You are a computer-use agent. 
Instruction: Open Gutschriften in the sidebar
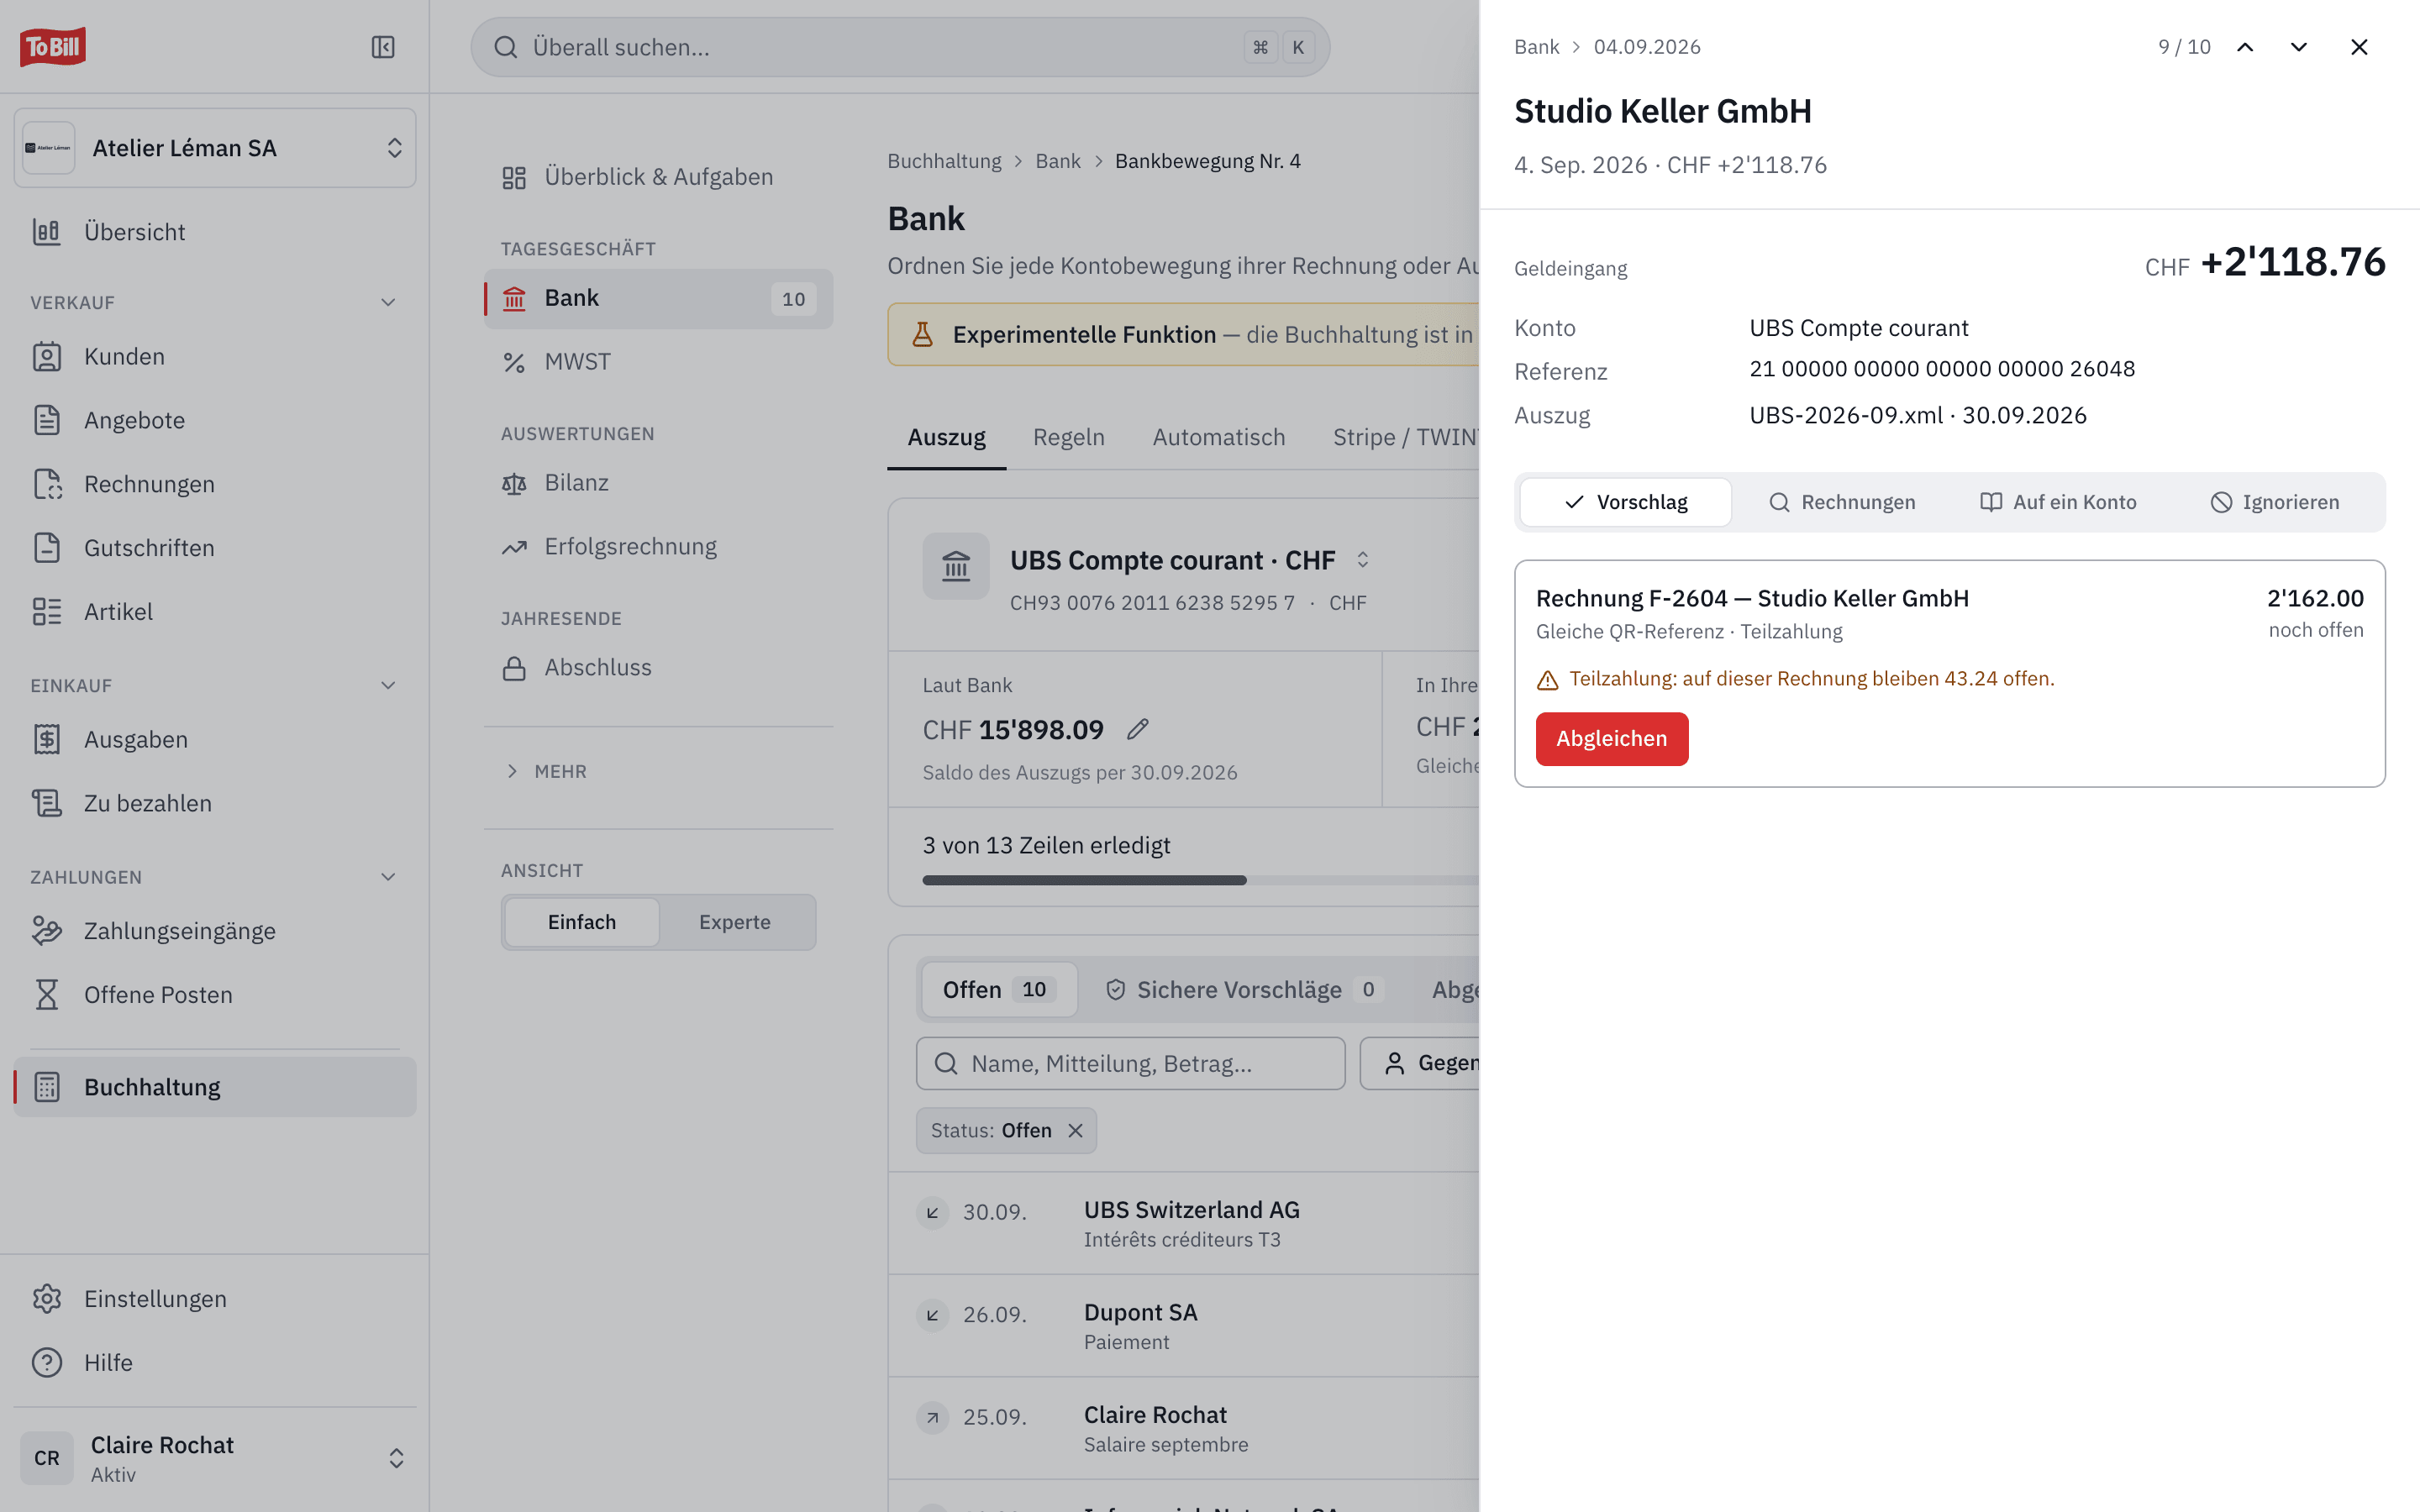[215, 548]
